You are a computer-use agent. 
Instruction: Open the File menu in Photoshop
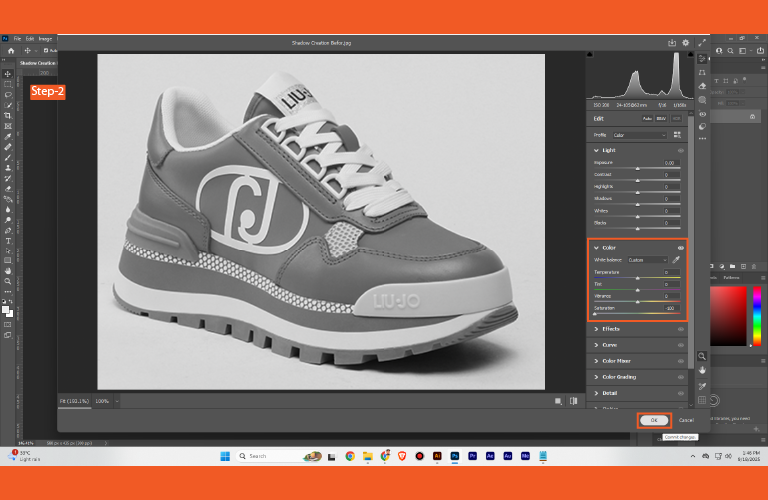[x=17, y=39]
